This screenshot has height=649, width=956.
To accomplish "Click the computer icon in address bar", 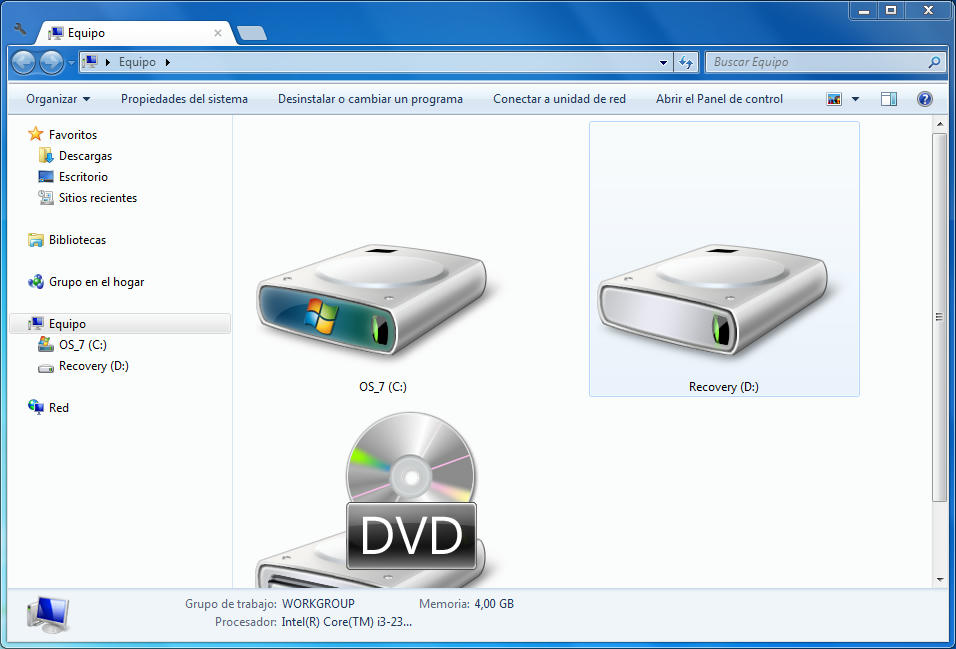I will coord(90,62).
